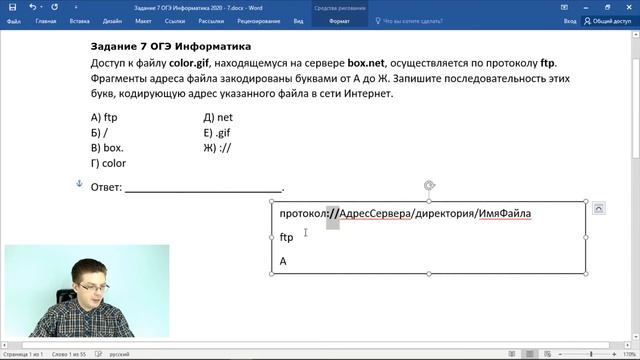Switch to the Вставка ribbon tab
This screenshot has height=360, width=640.
point(80,21)
